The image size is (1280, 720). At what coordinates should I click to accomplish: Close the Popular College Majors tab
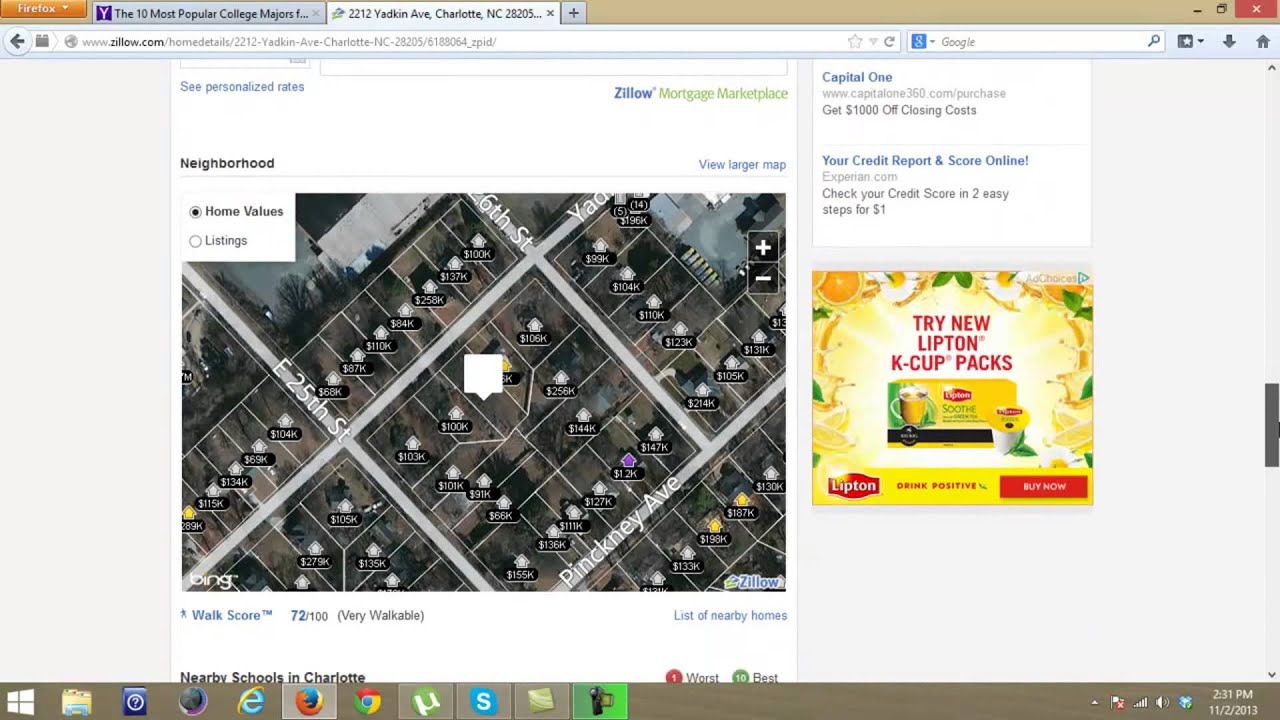(316, 14)
